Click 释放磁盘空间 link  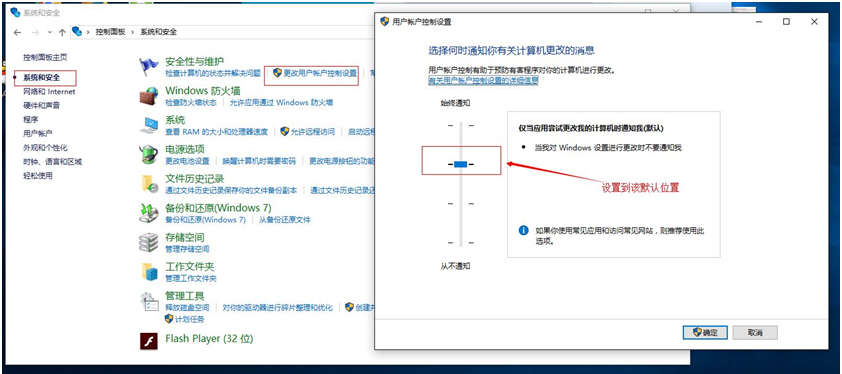click(x=187, y=307)
